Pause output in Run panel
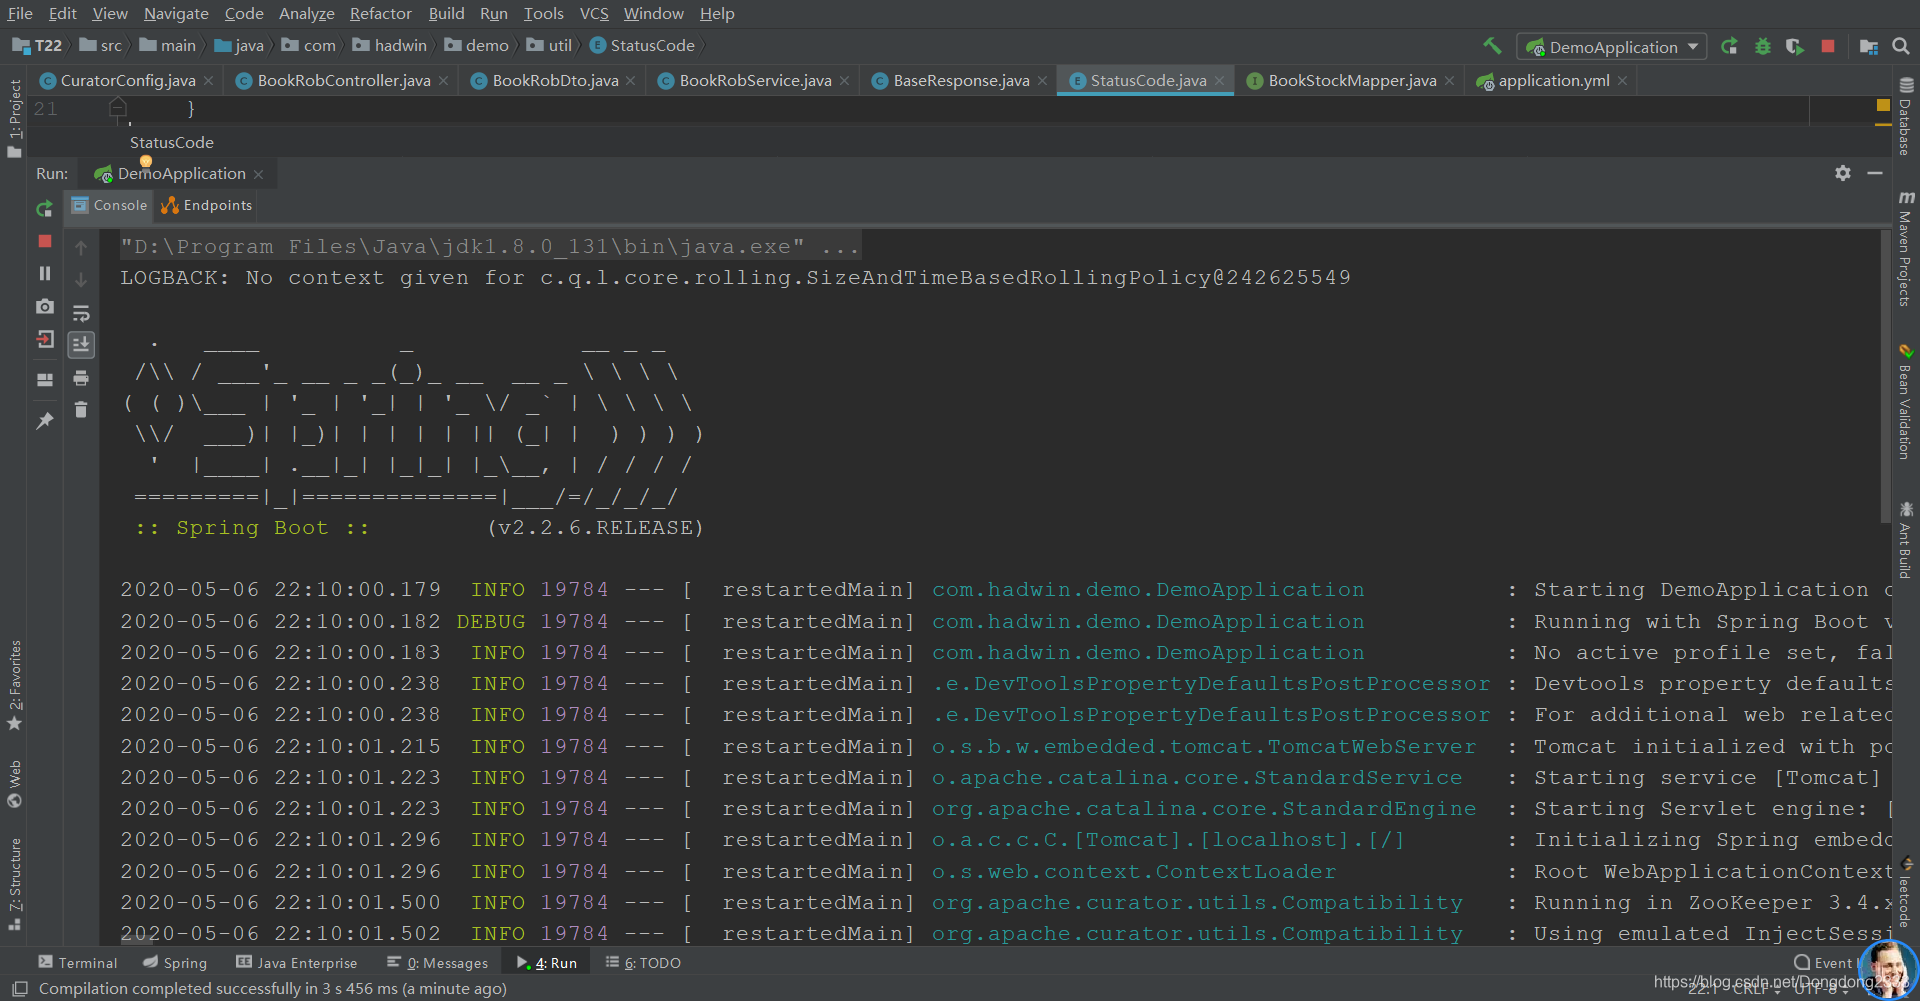This screenshot has height=1001, width=1920. coord(44,273)
